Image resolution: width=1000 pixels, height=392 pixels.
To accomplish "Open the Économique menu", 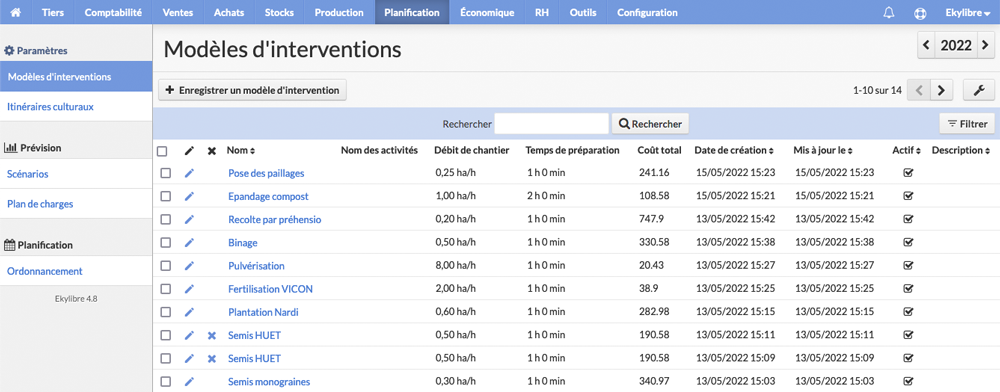I will click(487, 12).
